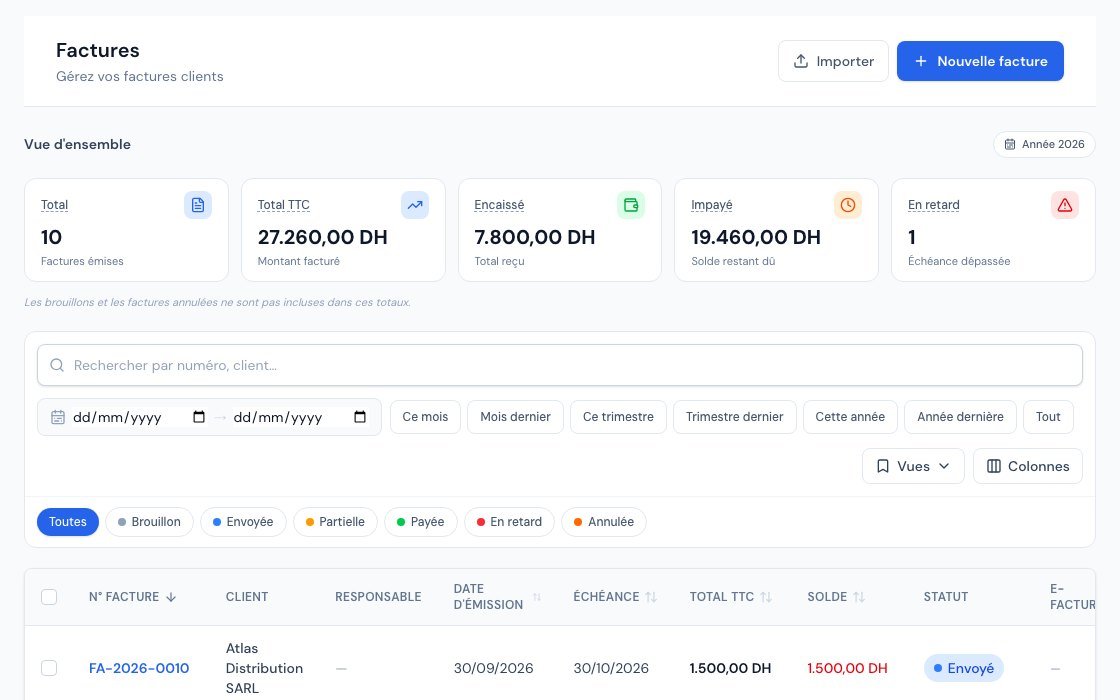Filter invoices by Brouillon status

coord(149,522)
